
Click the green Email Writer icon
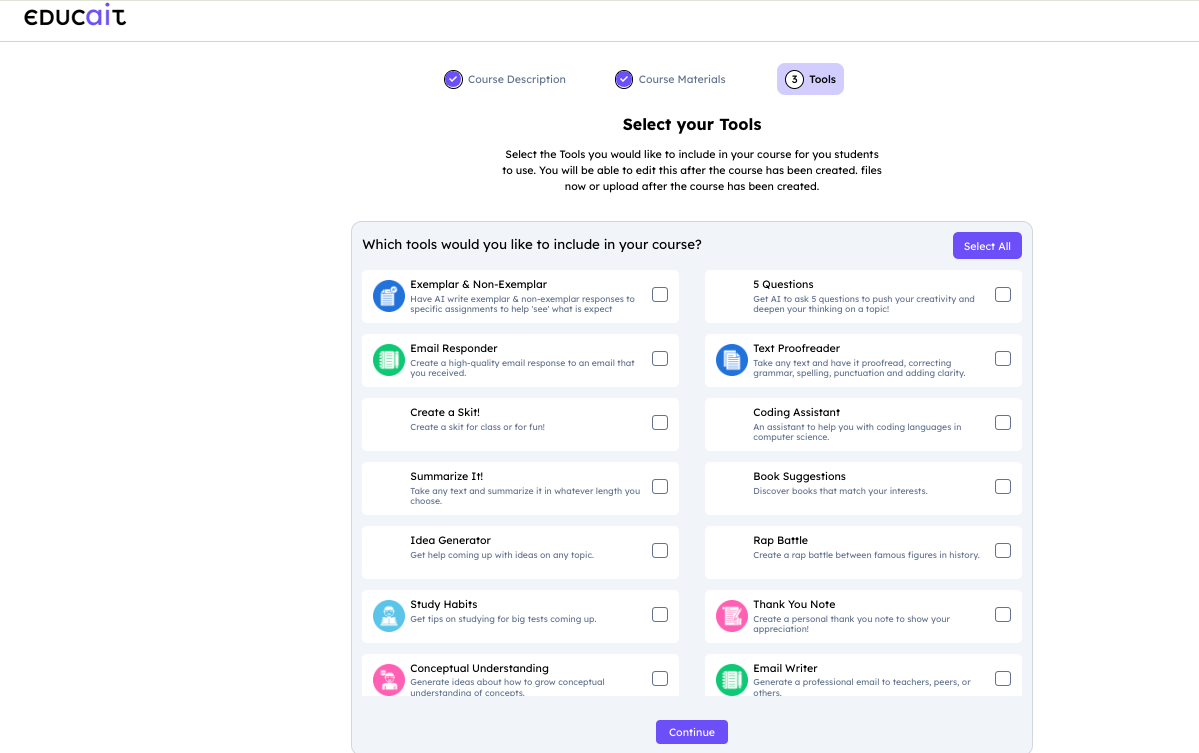tap(731, 679)
